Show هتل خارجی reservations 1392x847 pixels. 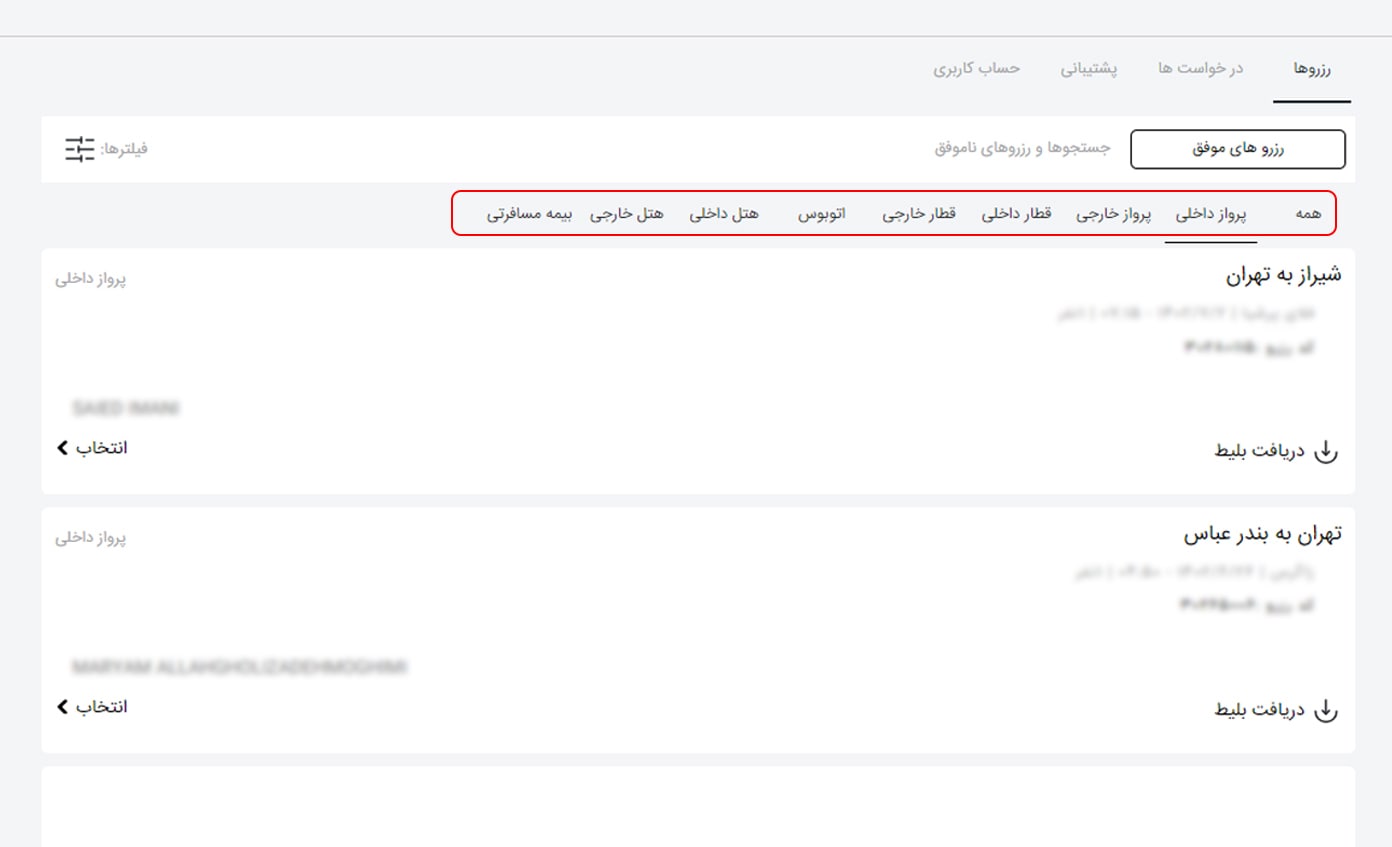coord(627,214)
